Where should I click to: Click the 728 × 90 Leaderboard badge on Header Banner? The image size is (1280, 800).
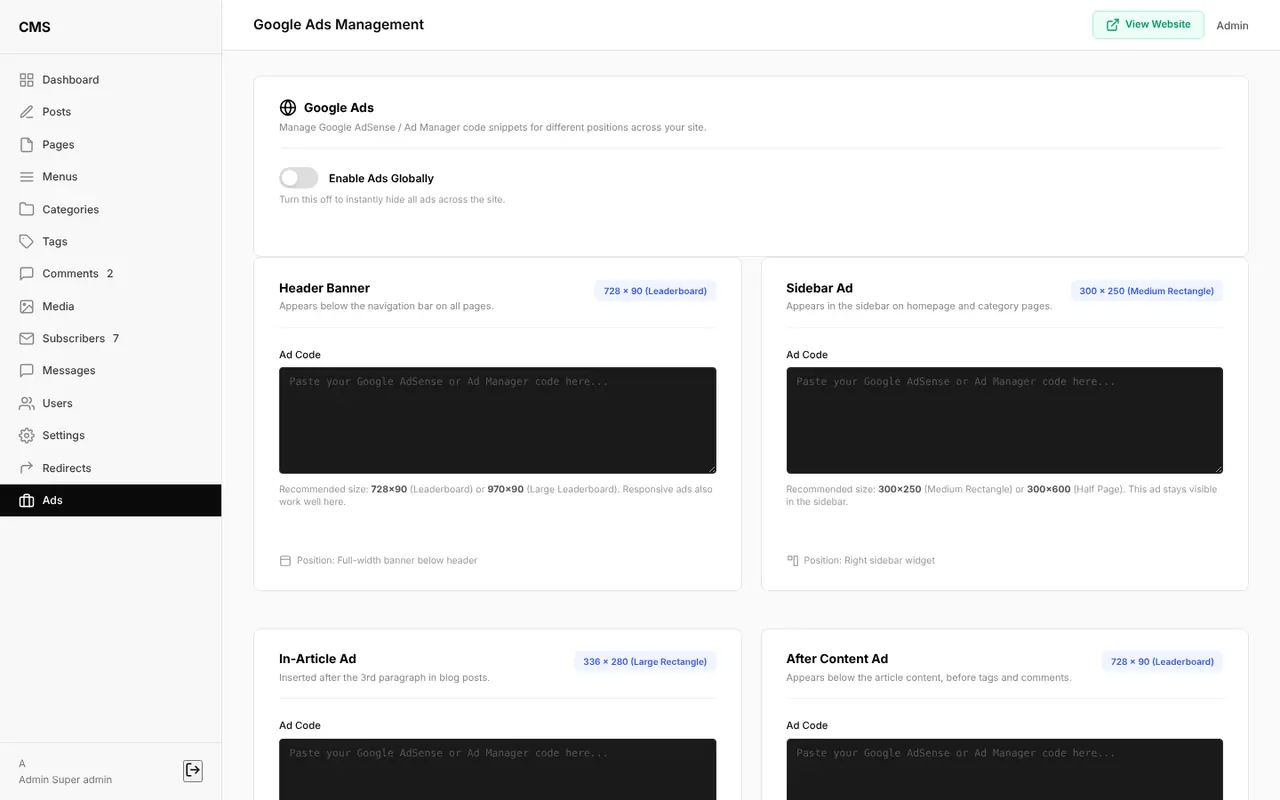click(x=655, y=291)
